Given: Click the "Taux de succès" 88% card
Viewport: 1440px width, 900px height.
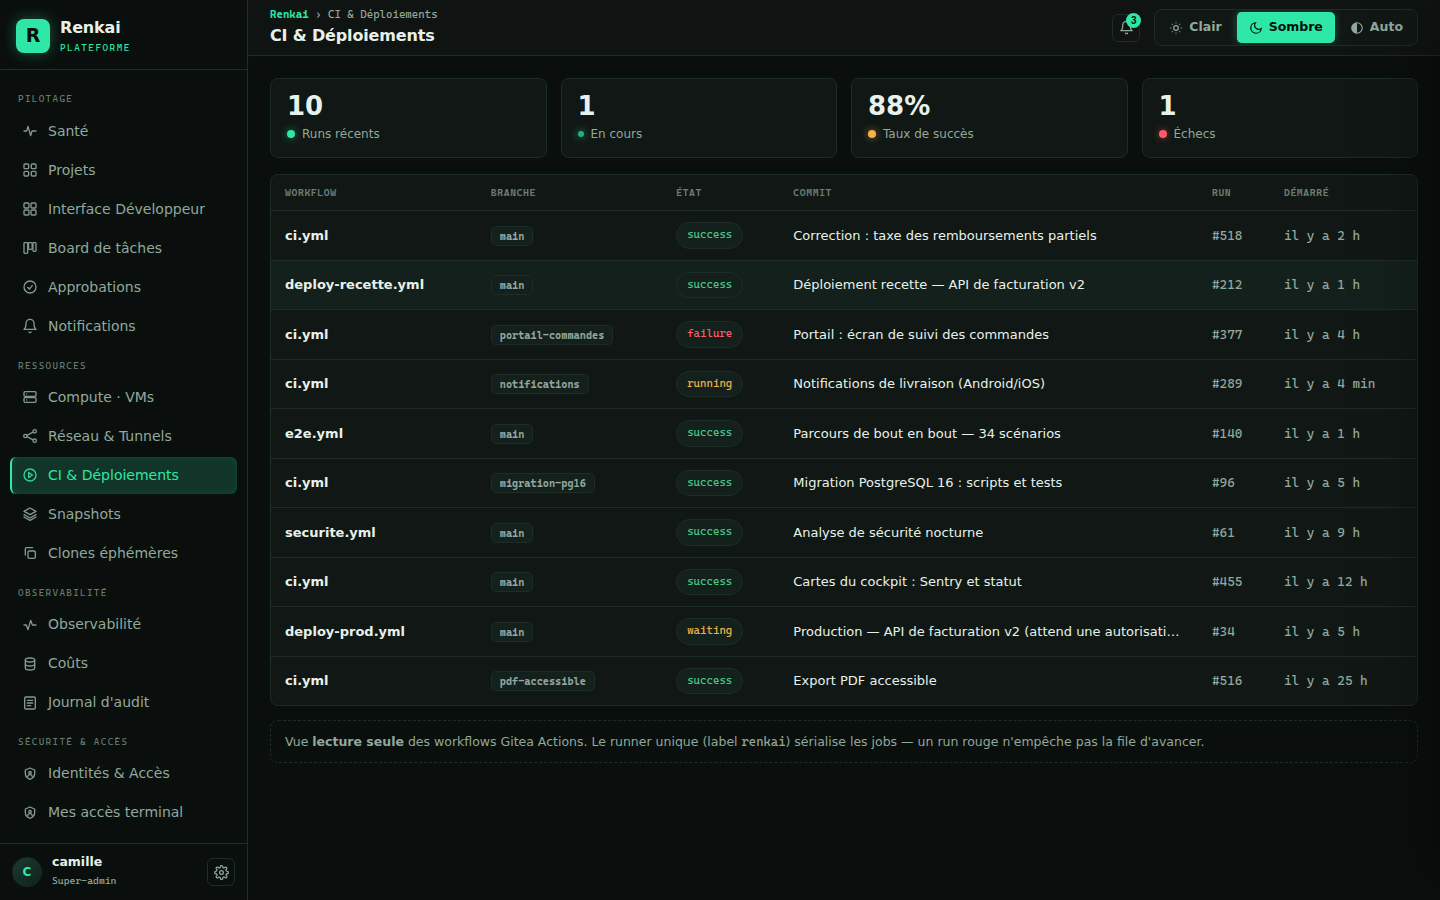Looking at the screenshot, I should click(989, 118).
